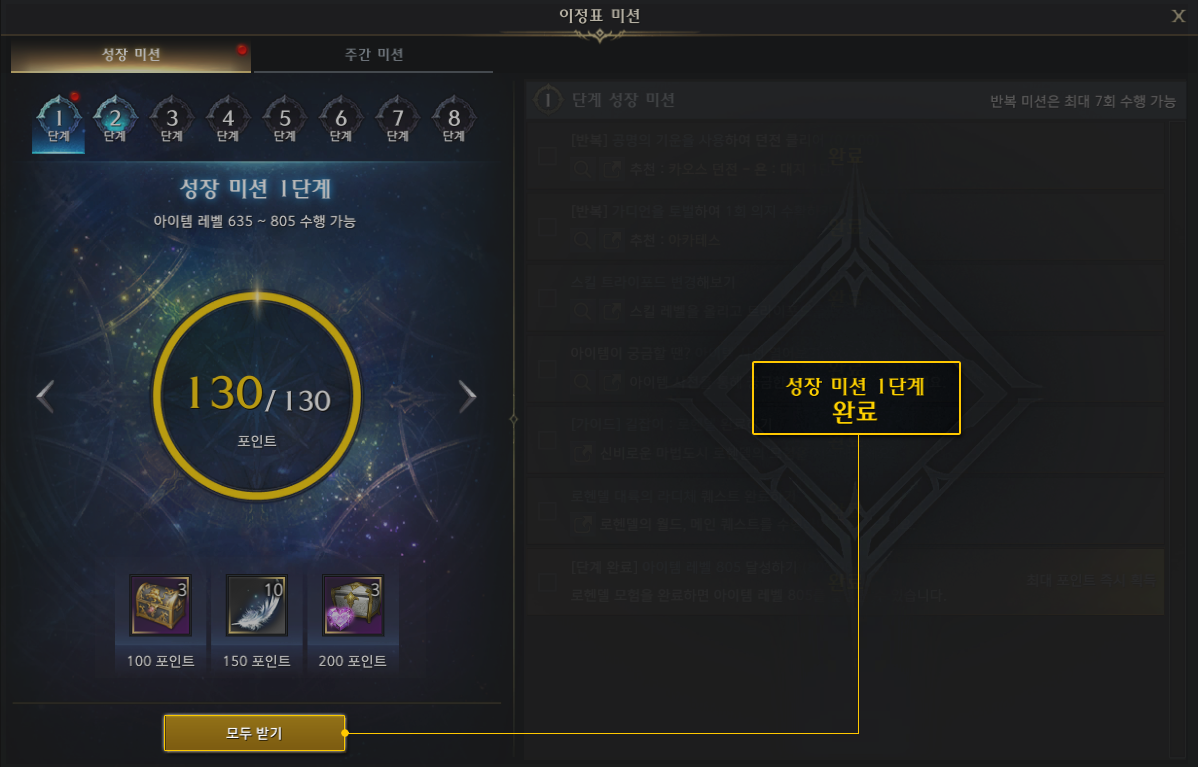The image size is (1198, 767).
Task: Switch to the 성장 미션 tab
Action: point(131,54)
